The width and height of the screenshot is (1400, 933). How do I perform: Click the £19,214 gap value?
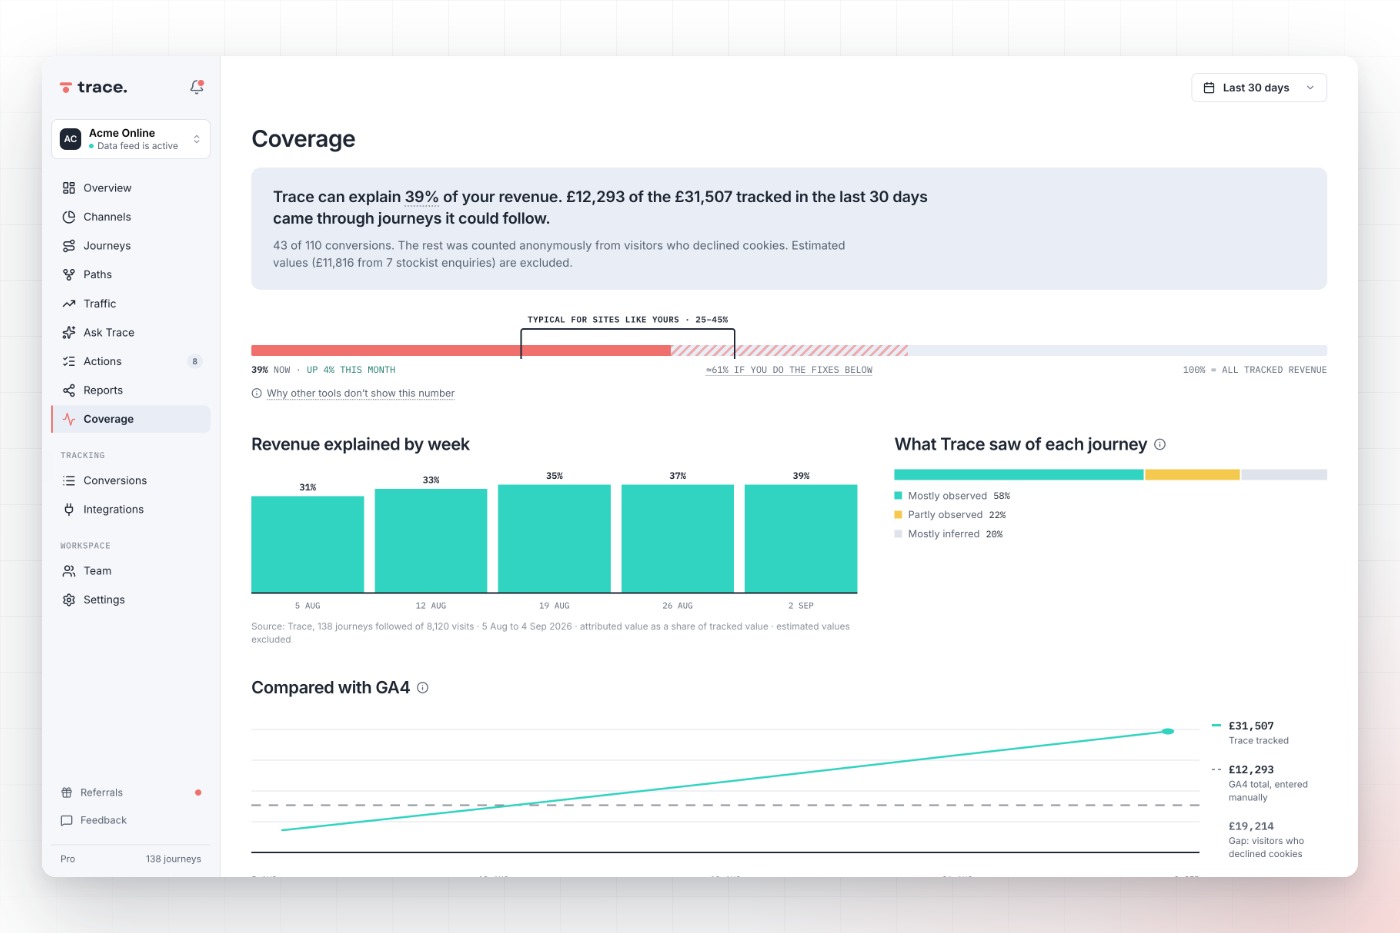pos(1251,827)
